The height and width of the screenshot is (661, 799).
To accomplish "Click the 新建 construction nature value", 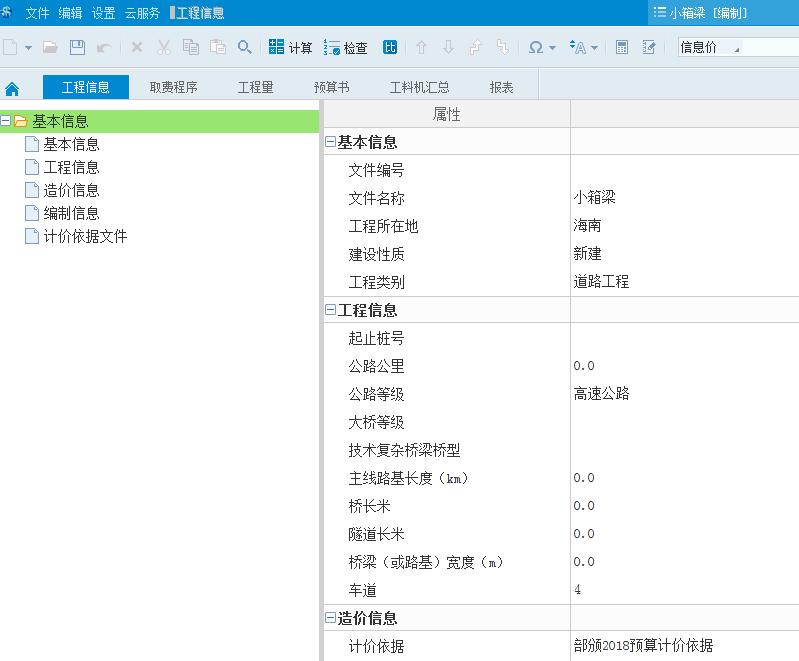I will [587, 253].
